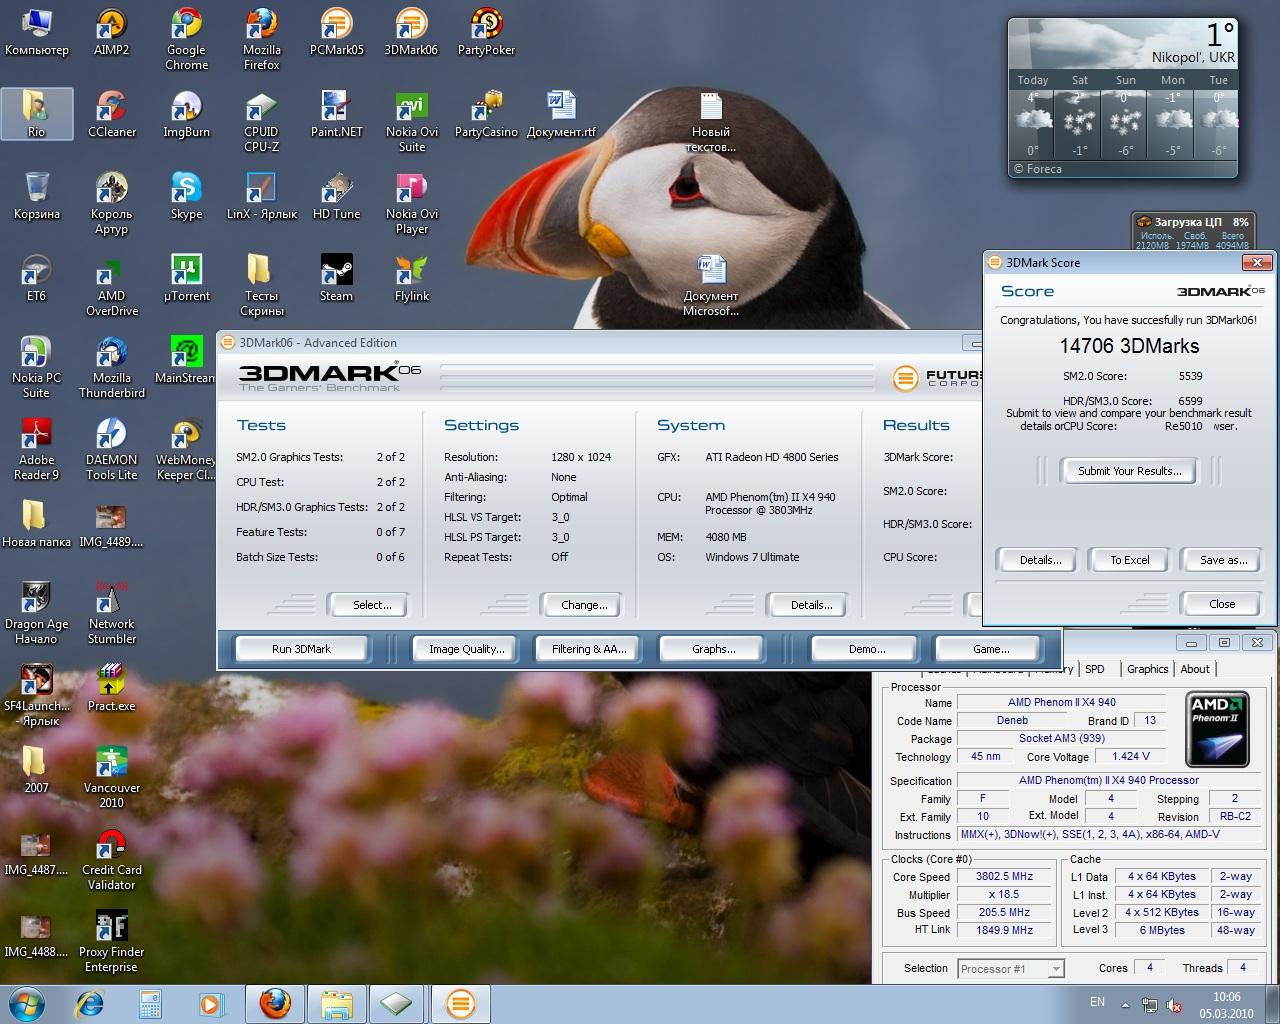Open the Skype desktop shortcut
This screenshot has height=1024, width=1280.
pyautogui.click(x=187, y=196)
